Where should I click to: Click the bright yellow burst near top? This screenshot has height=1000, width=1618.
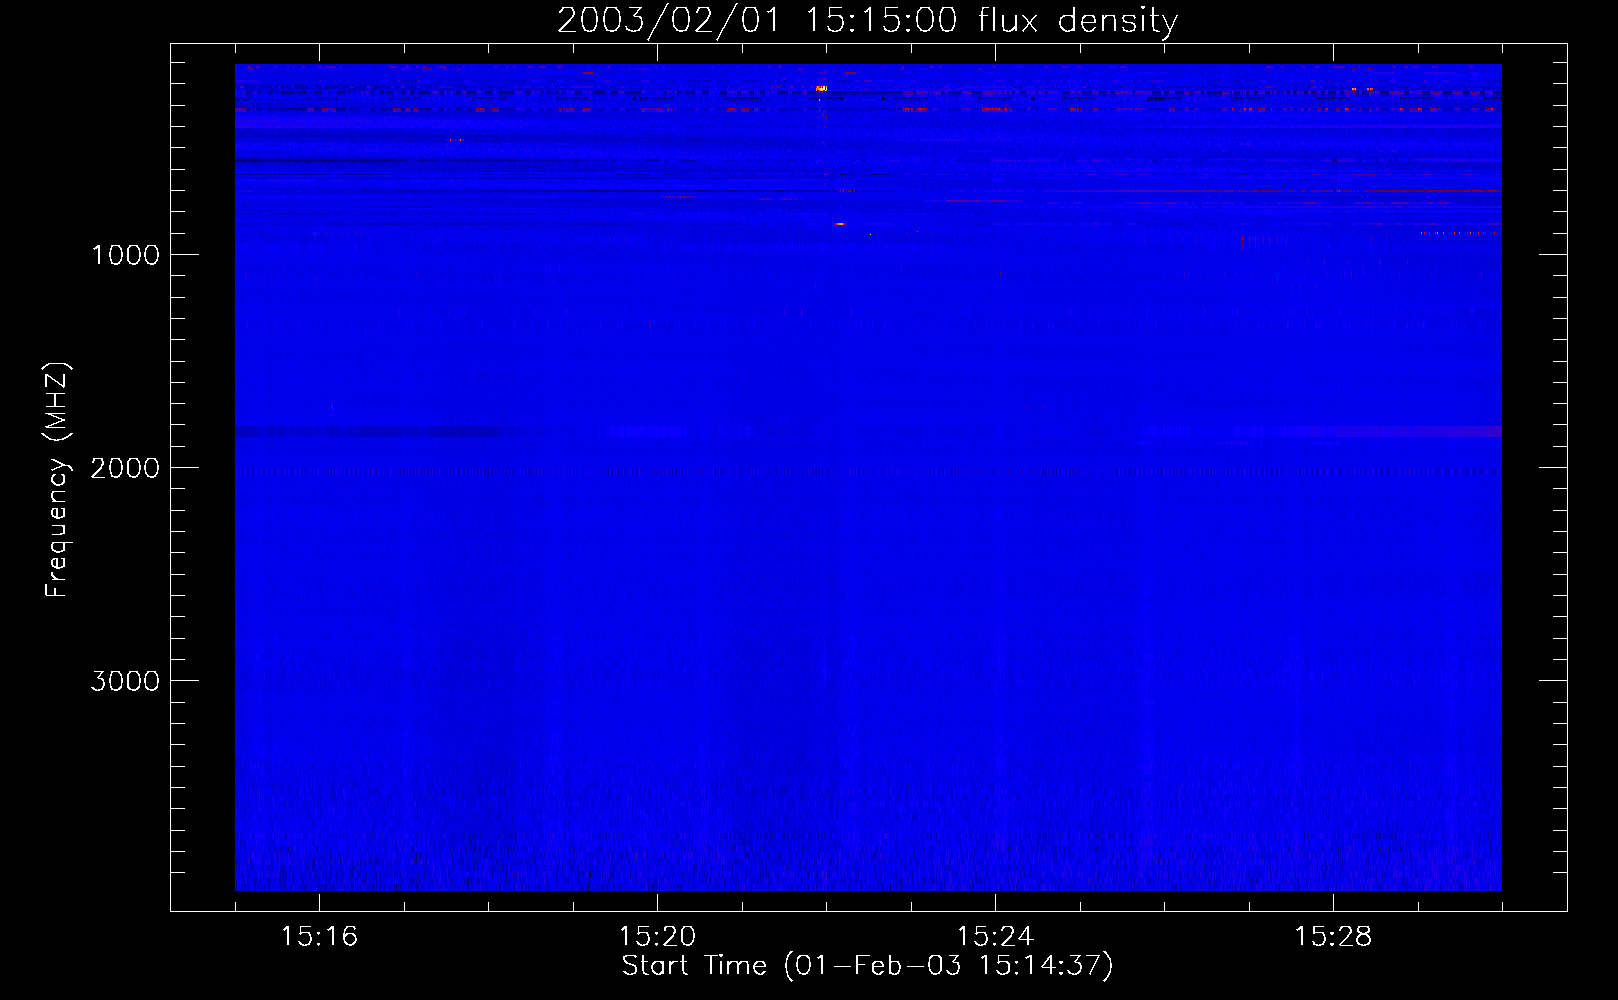[x=821, y=89]
